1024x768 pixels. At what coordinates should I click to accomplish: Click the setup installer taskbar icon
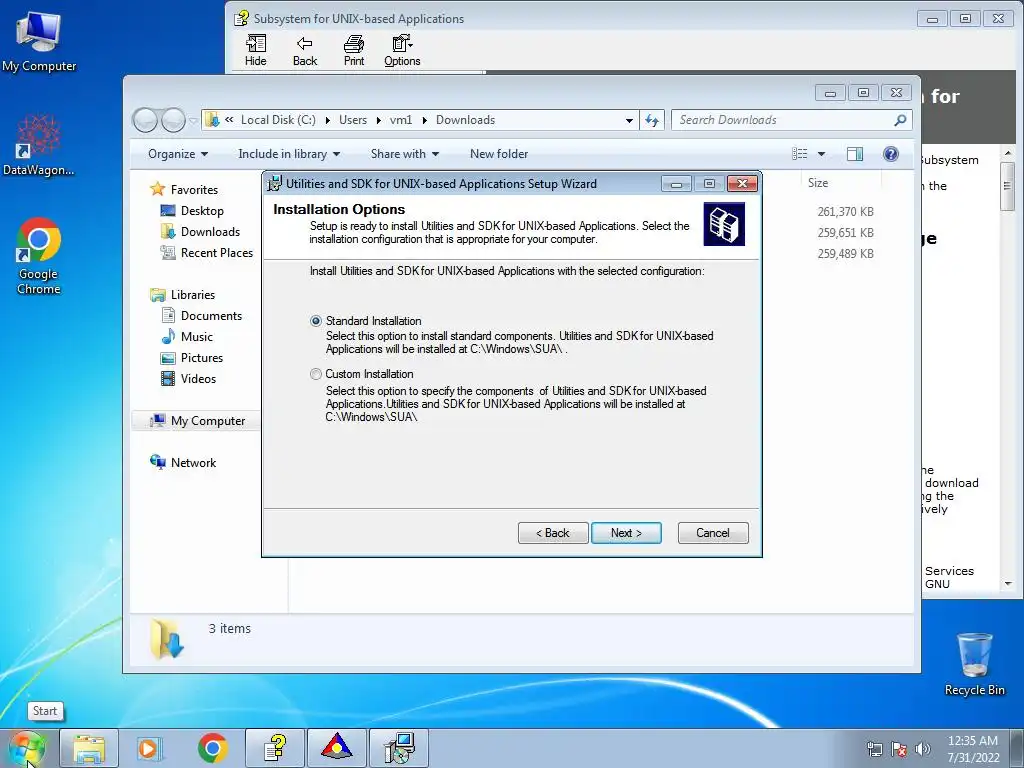pyautogui.click(x=399, y=748)
